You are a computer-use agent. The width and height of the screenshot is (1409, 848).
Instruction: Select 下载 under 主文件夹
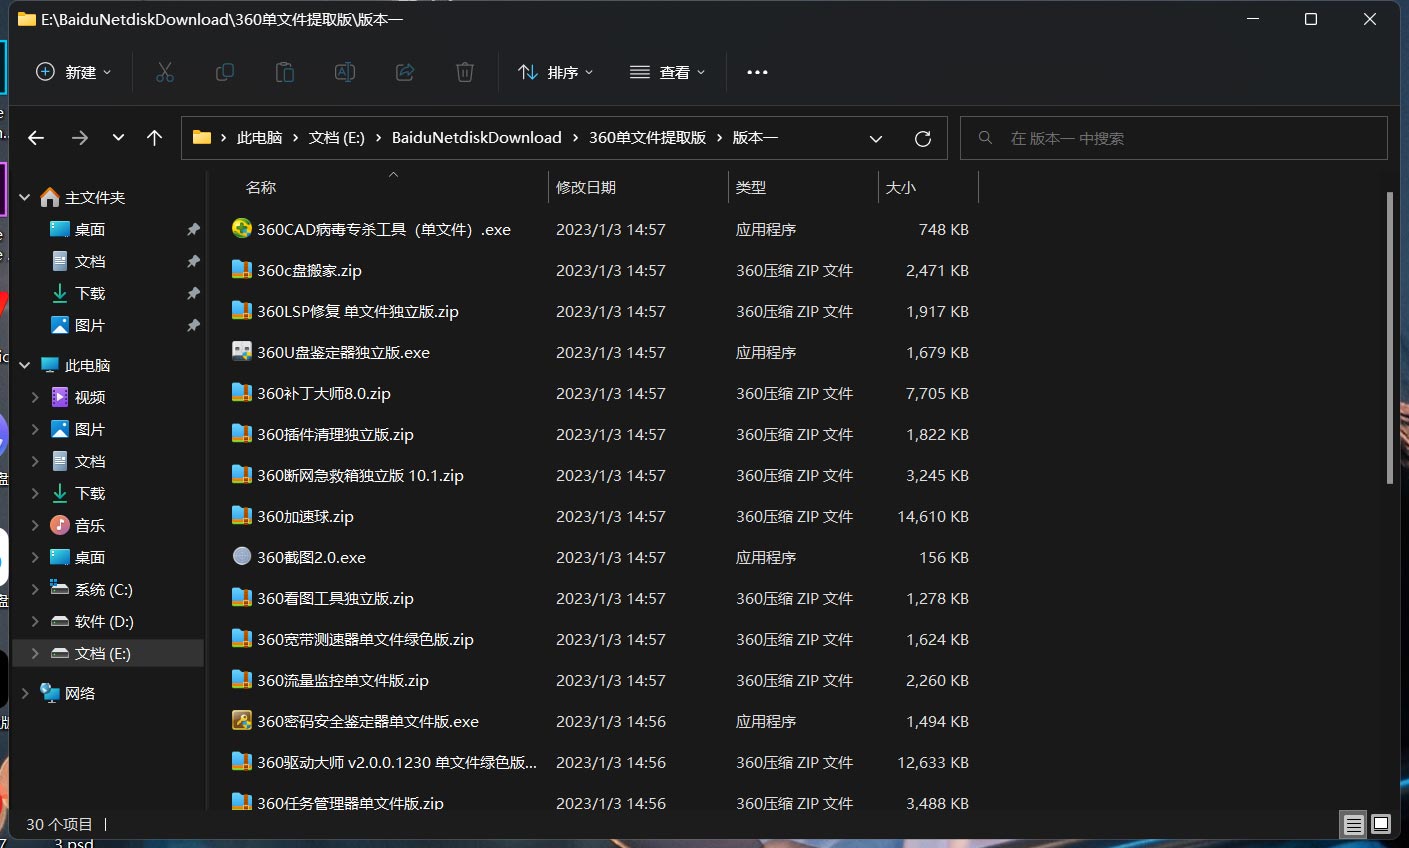click(x=90, y=293)
